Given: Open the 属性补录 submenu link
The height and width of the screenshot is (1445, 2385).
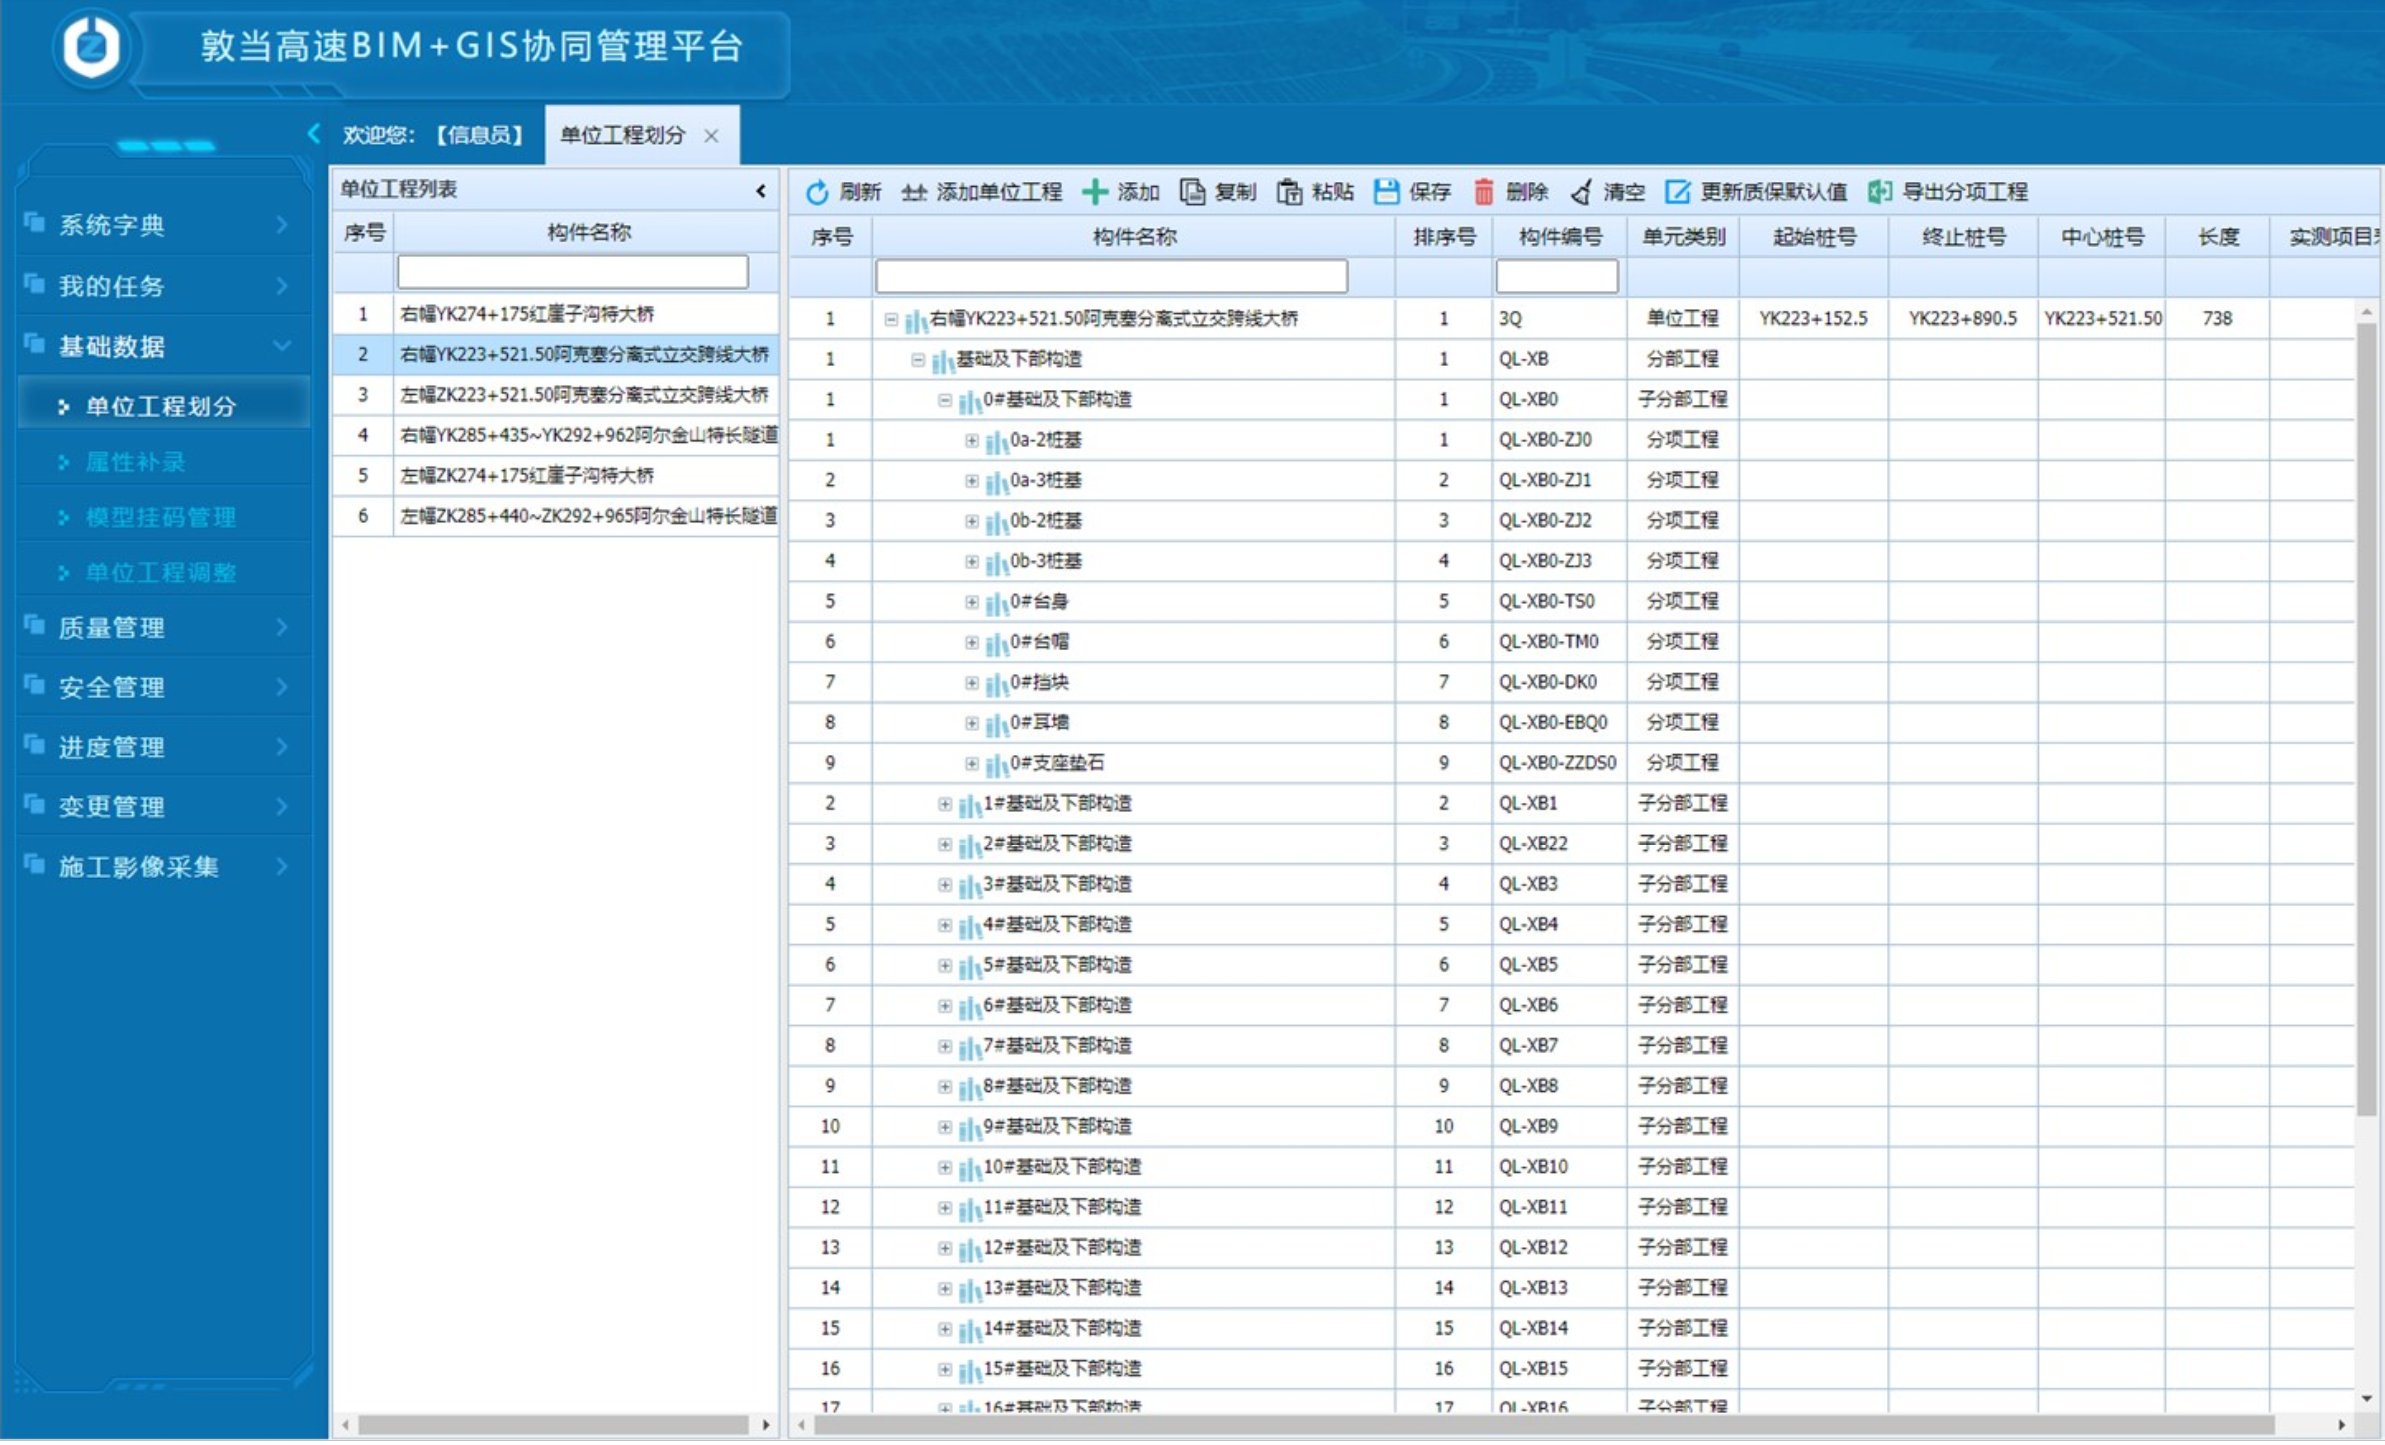Looking at the screenshot, I should tap(135, 462).
